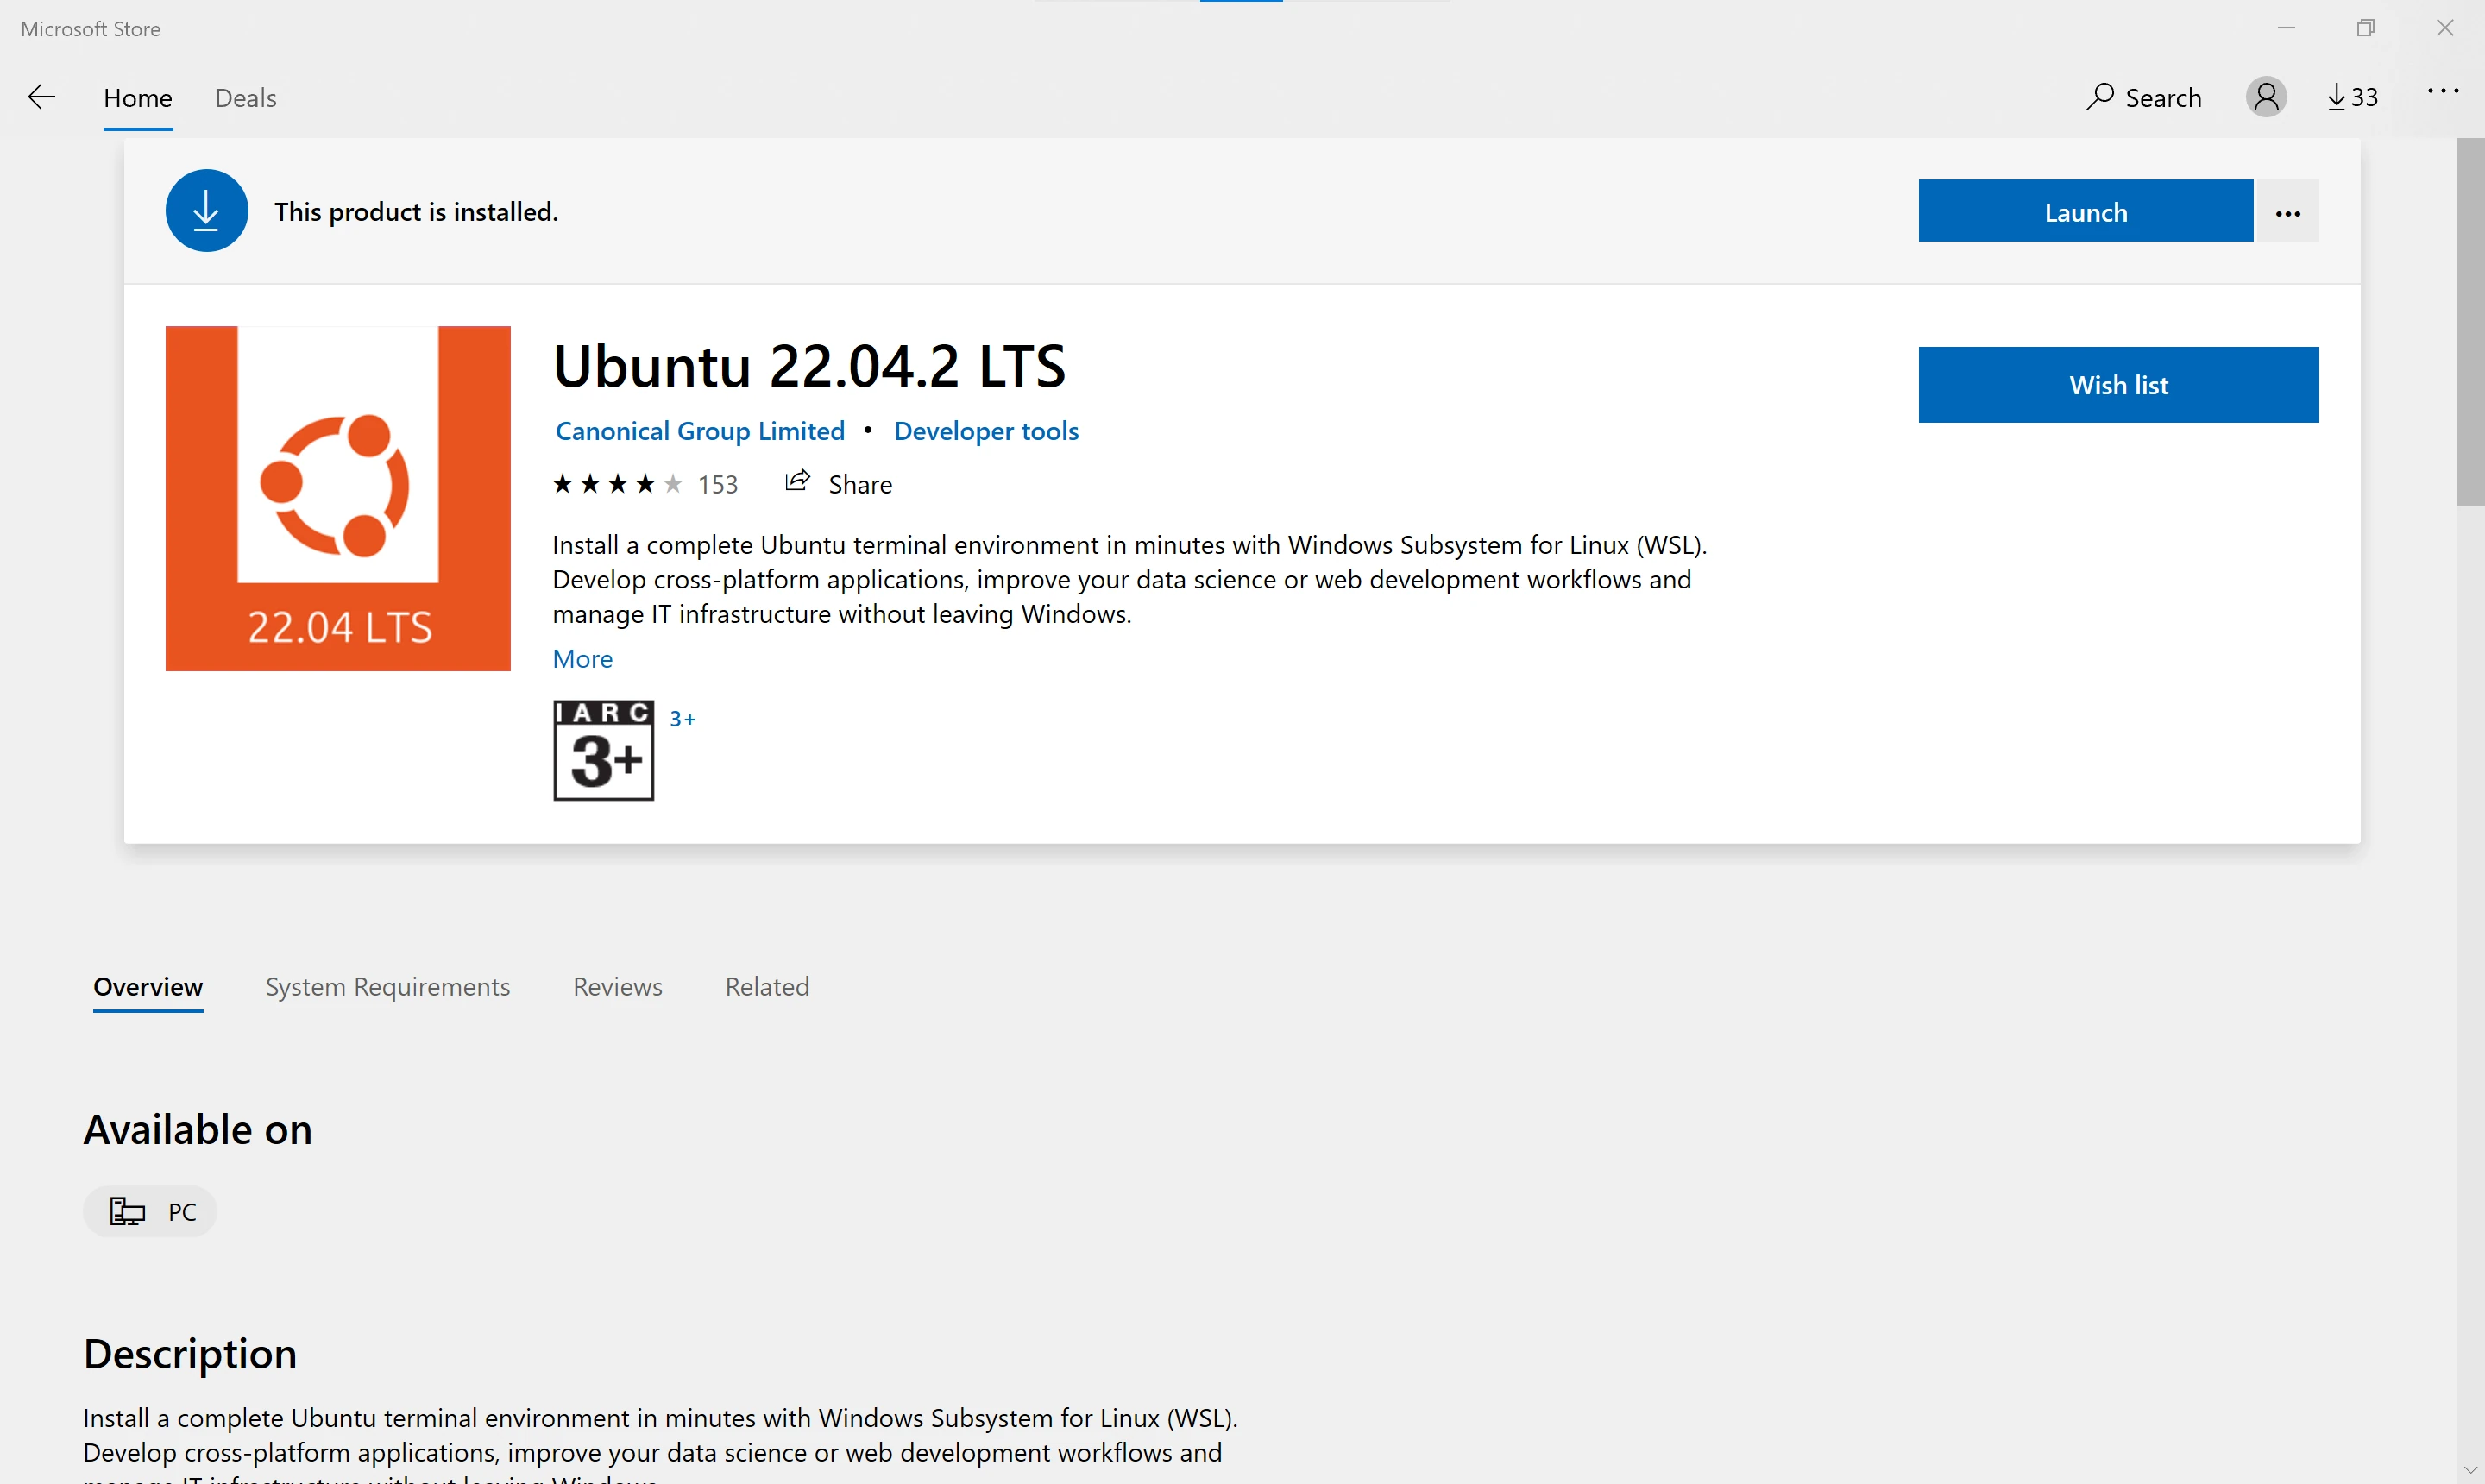The height and width of the screenshot is (1484, 2485).
Task: Open the header See more menu
Action: 2443,92
